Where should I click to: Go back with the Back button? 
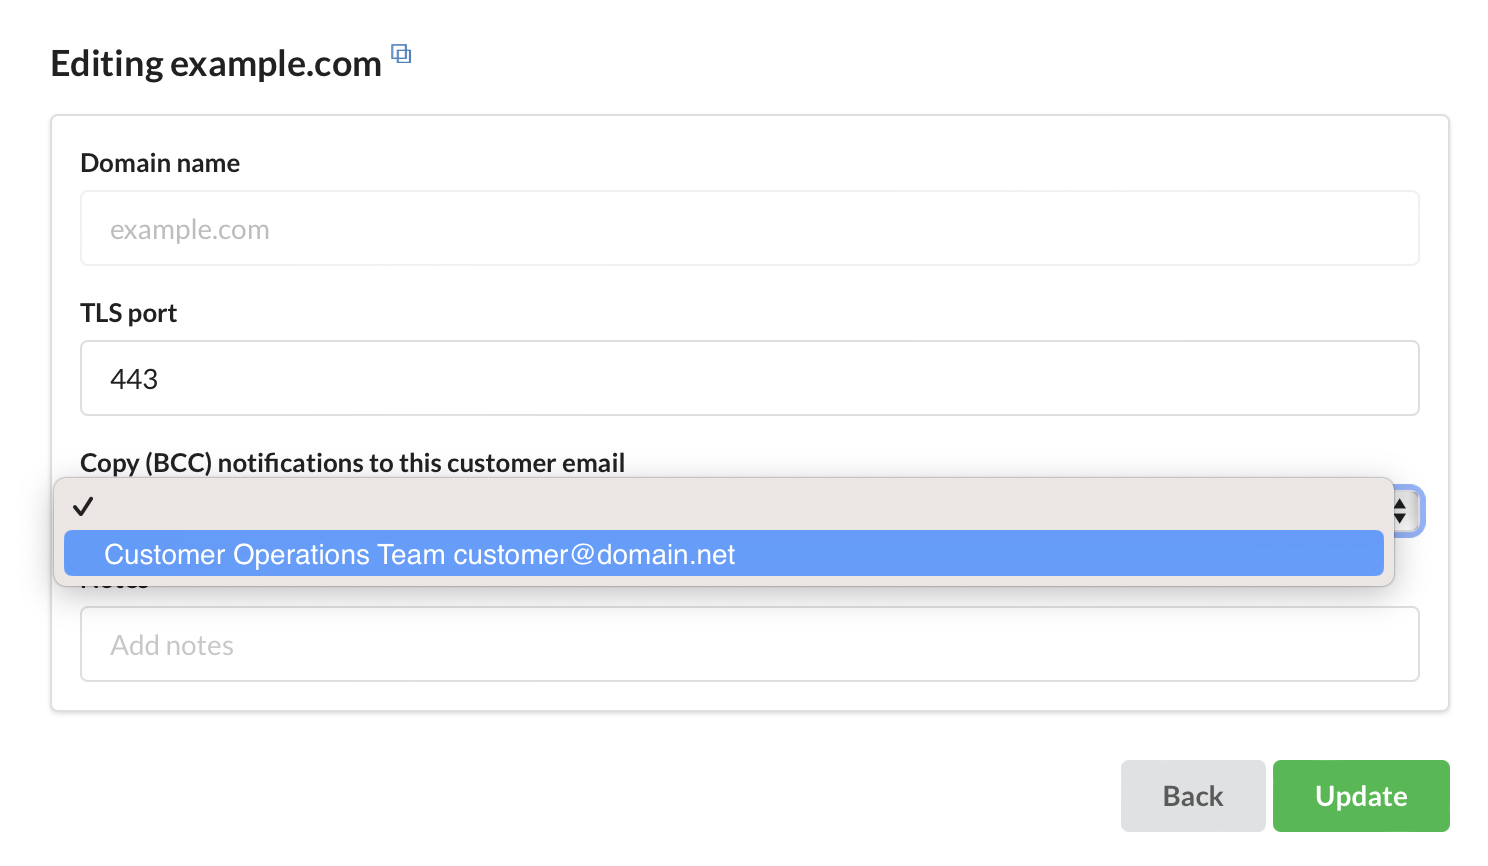[1193, 796]
